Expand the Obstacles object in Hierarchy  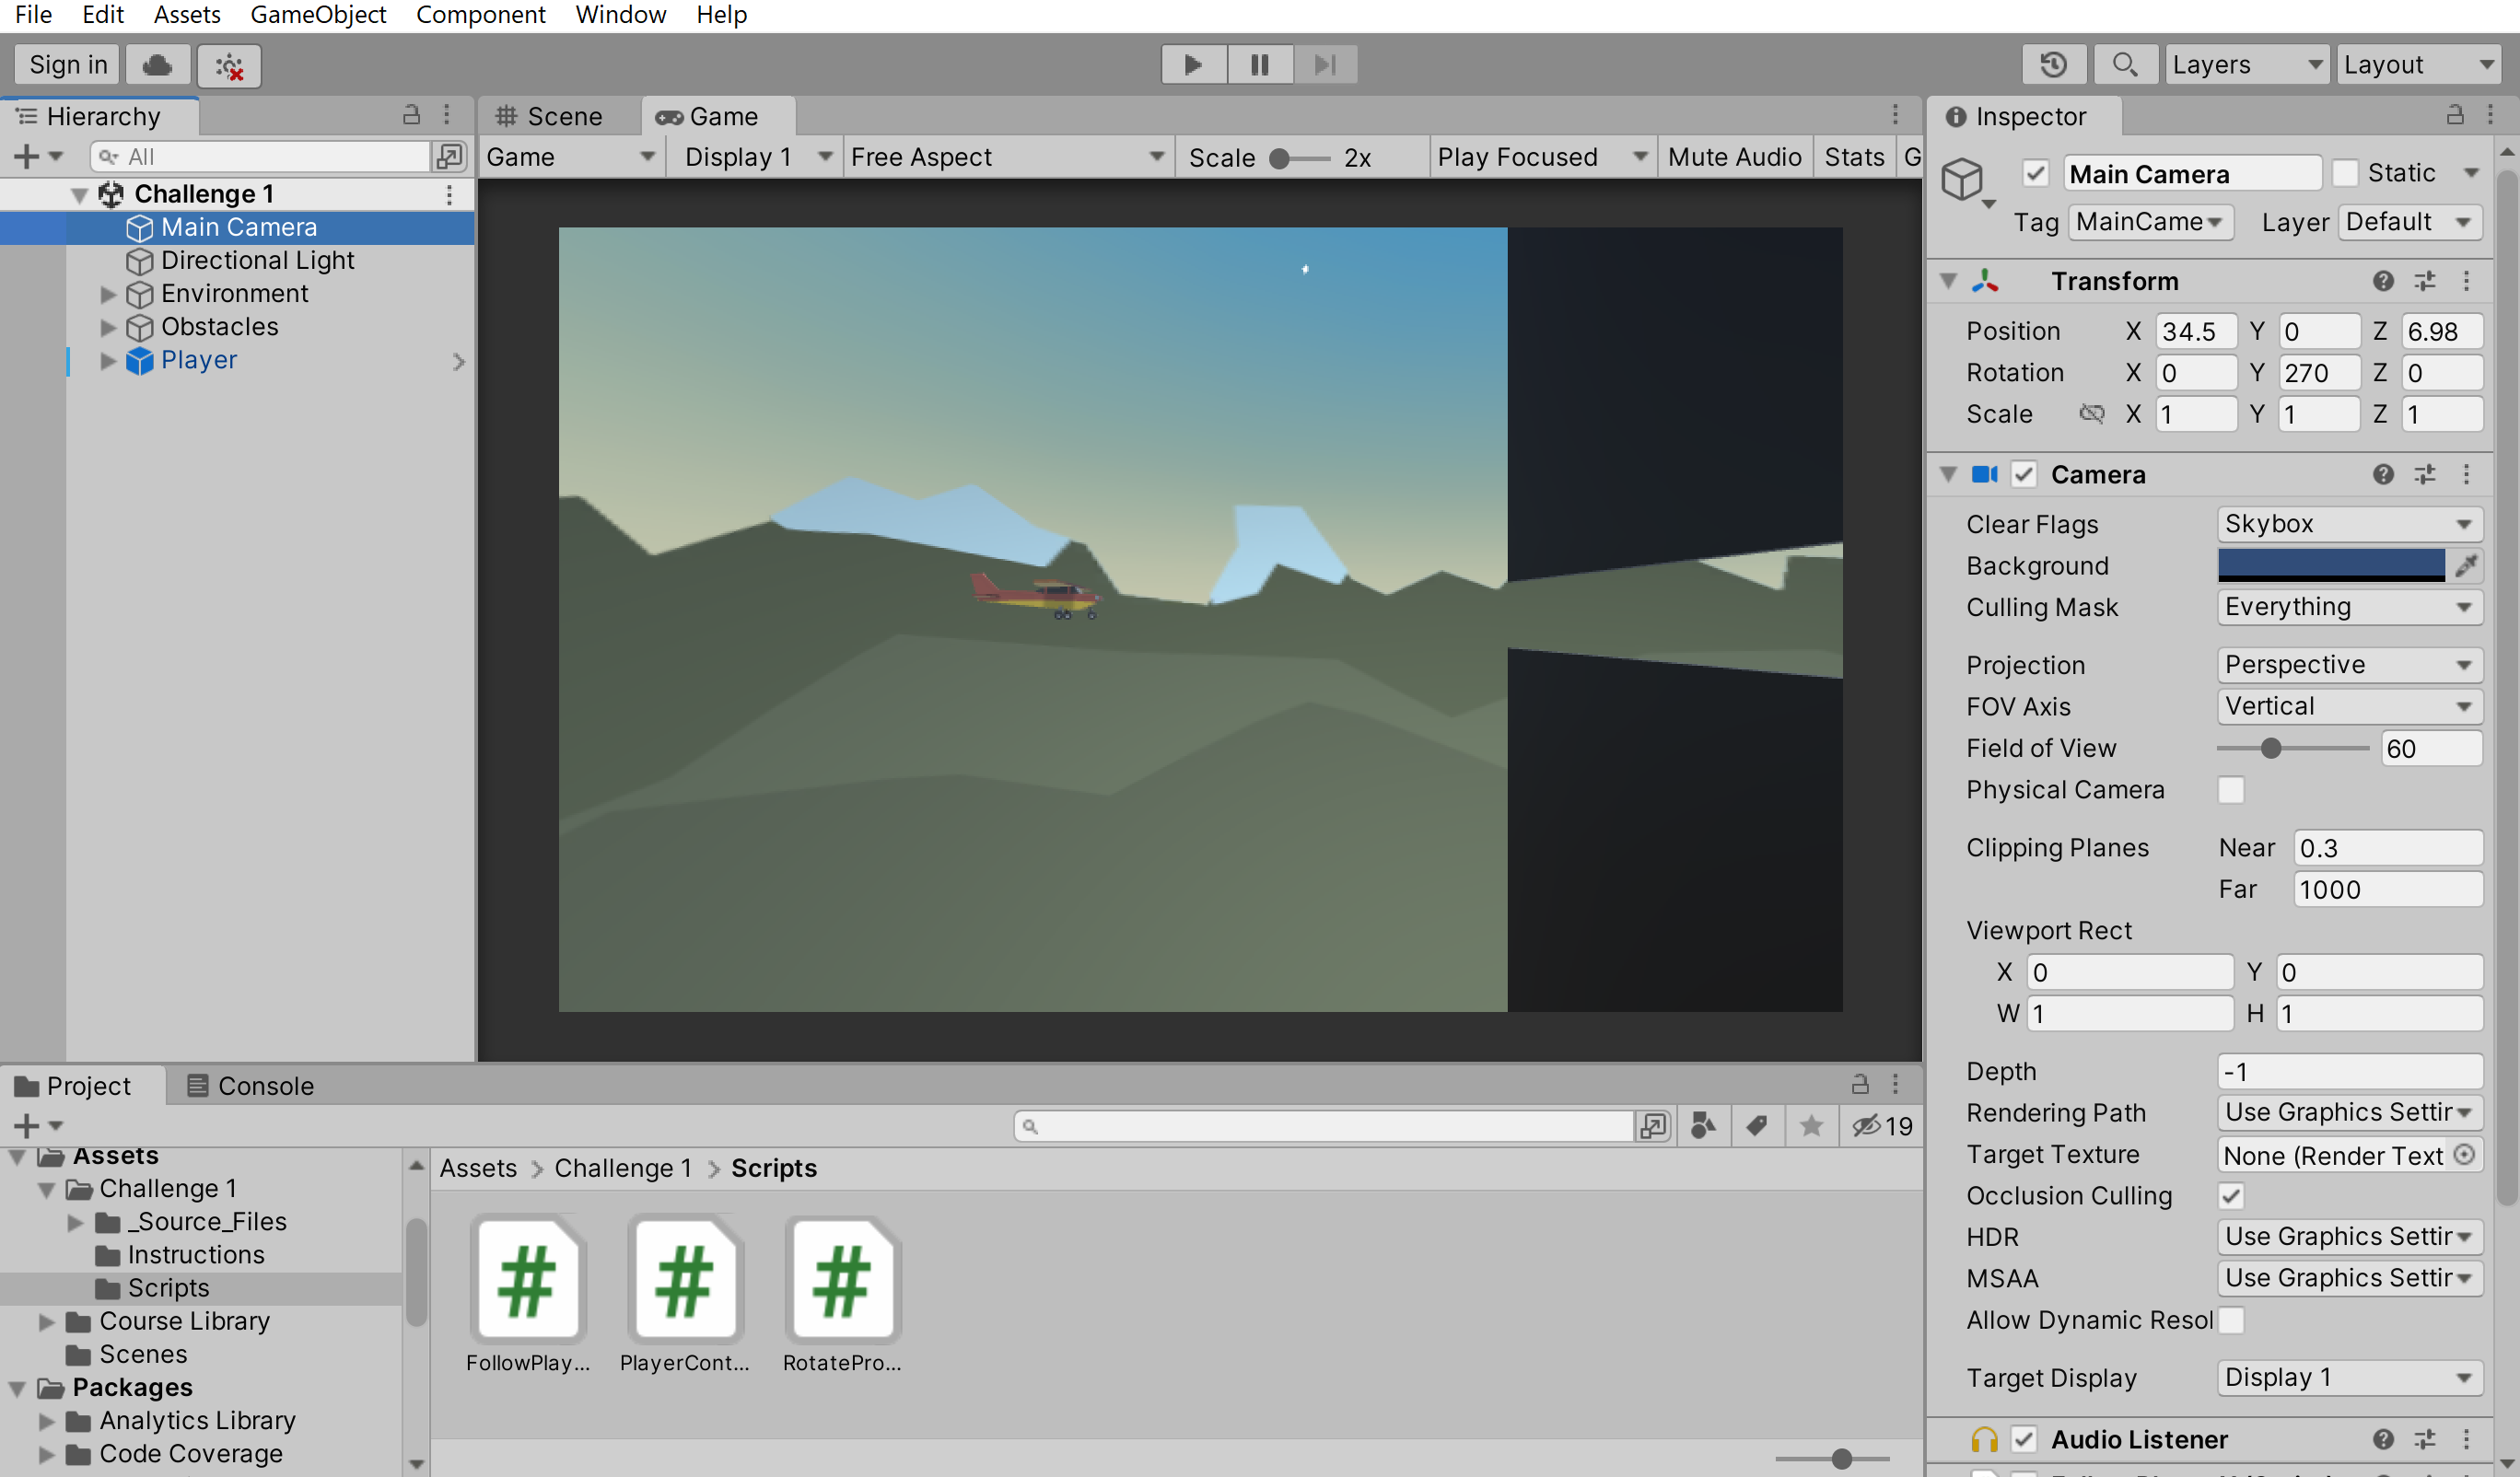pos(108,327)
